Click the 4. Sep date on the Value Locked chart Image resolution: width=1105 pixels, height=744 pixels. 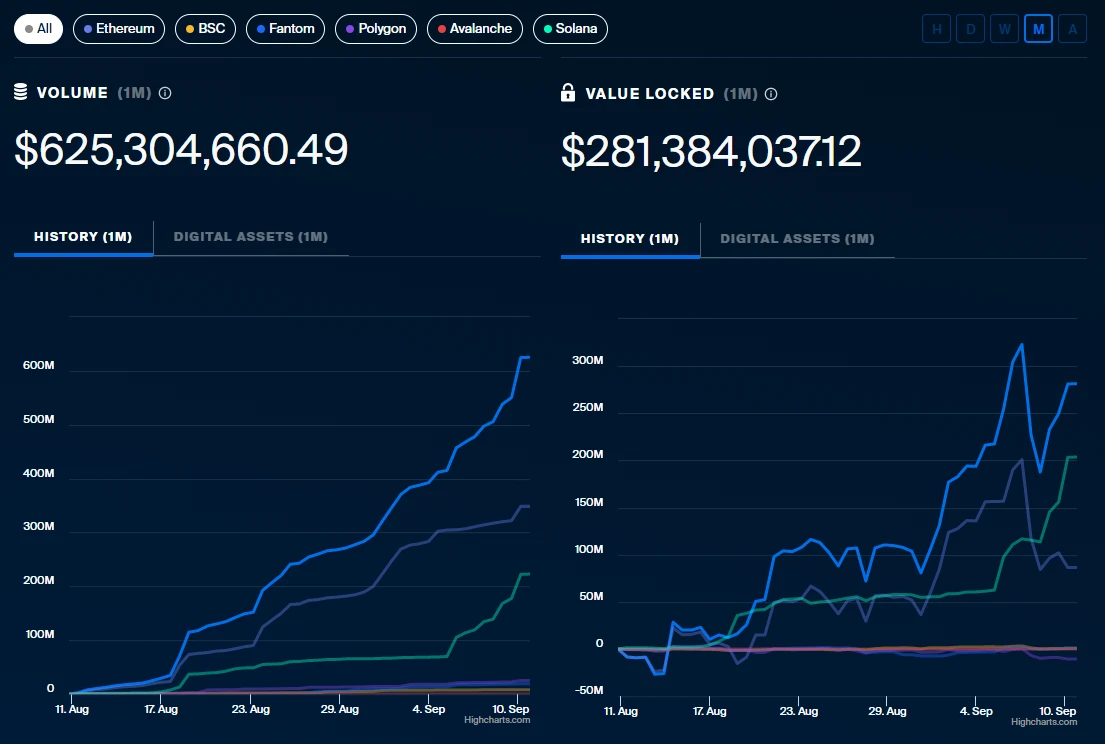click(976, 711)
